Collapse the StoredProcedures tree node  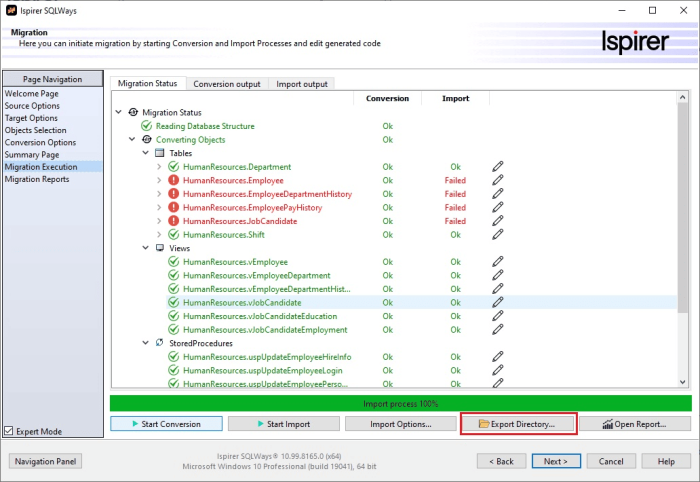[146, 343]
